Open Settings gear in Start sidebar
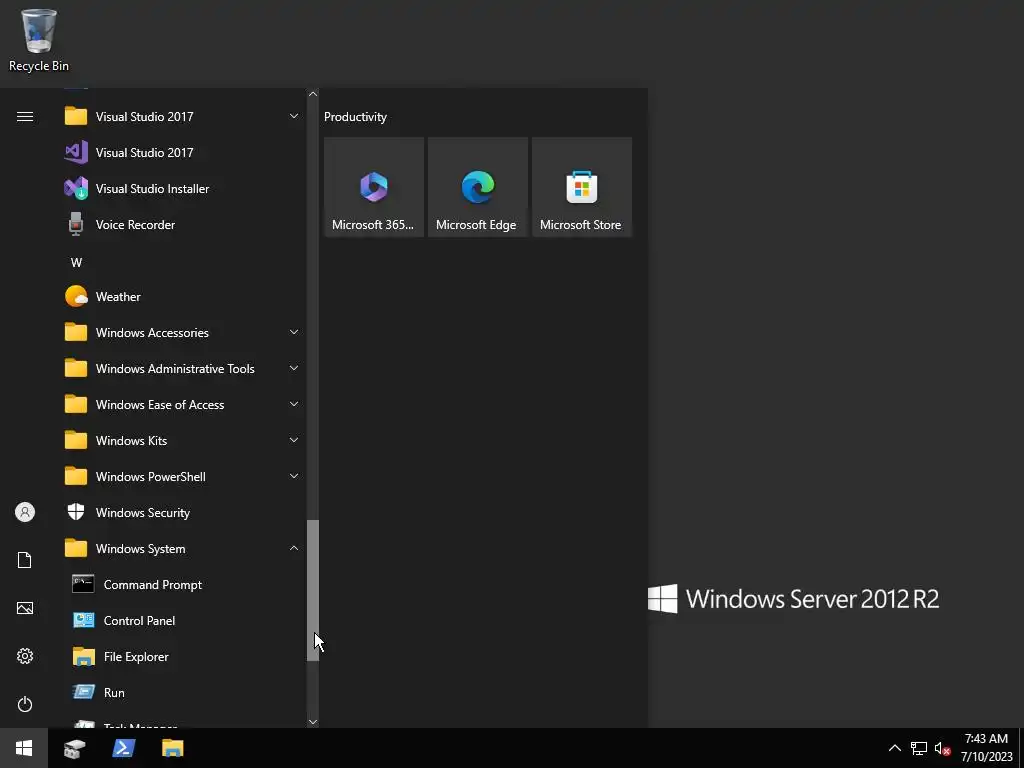 pos(25,656)
